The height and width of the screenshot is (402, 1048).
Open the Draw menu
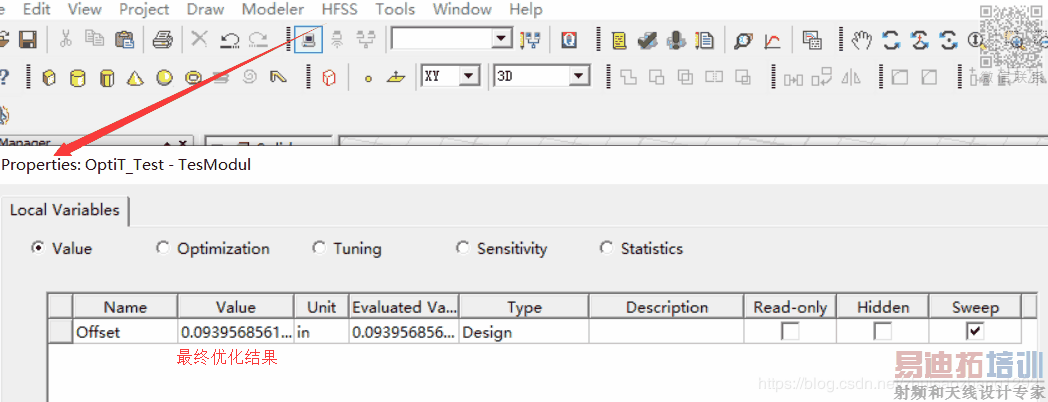(205, 9)
